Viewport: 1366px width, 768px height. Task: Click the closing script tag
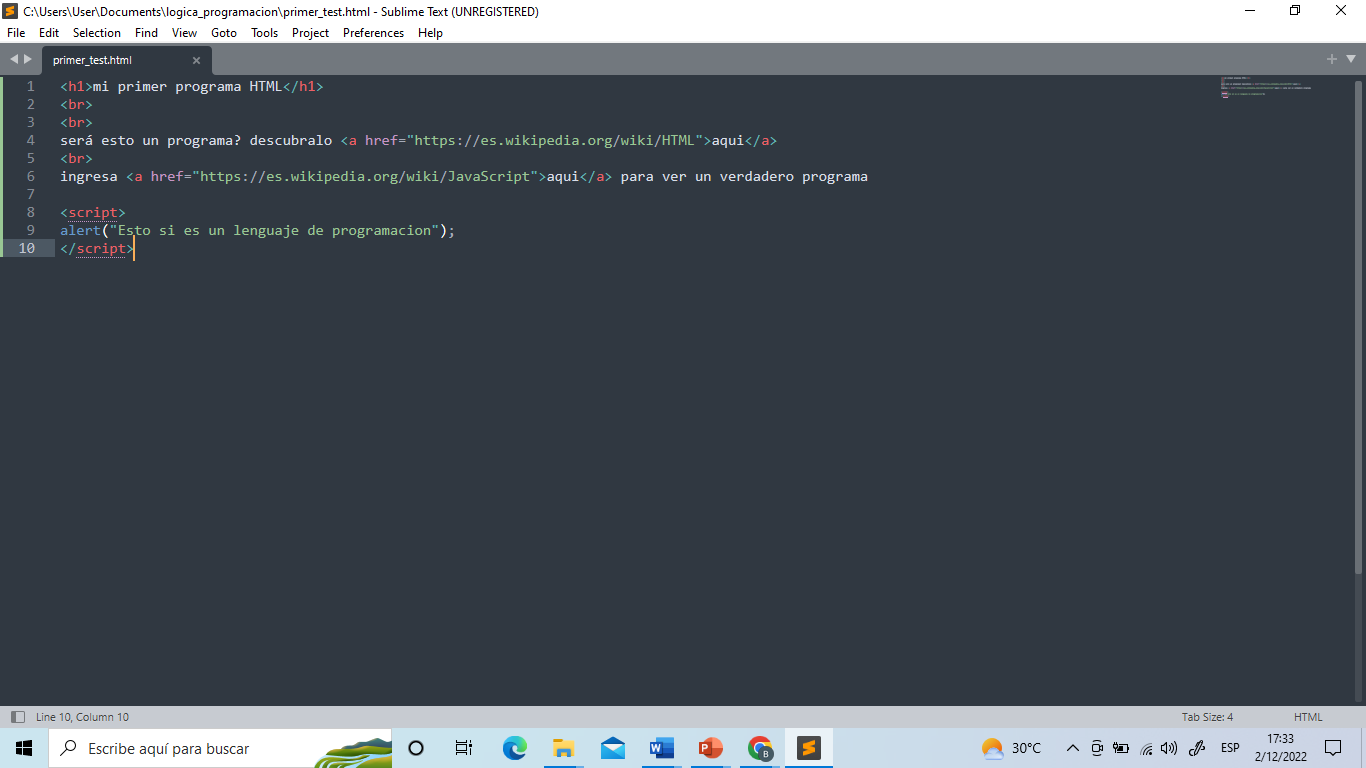point(97,248)
